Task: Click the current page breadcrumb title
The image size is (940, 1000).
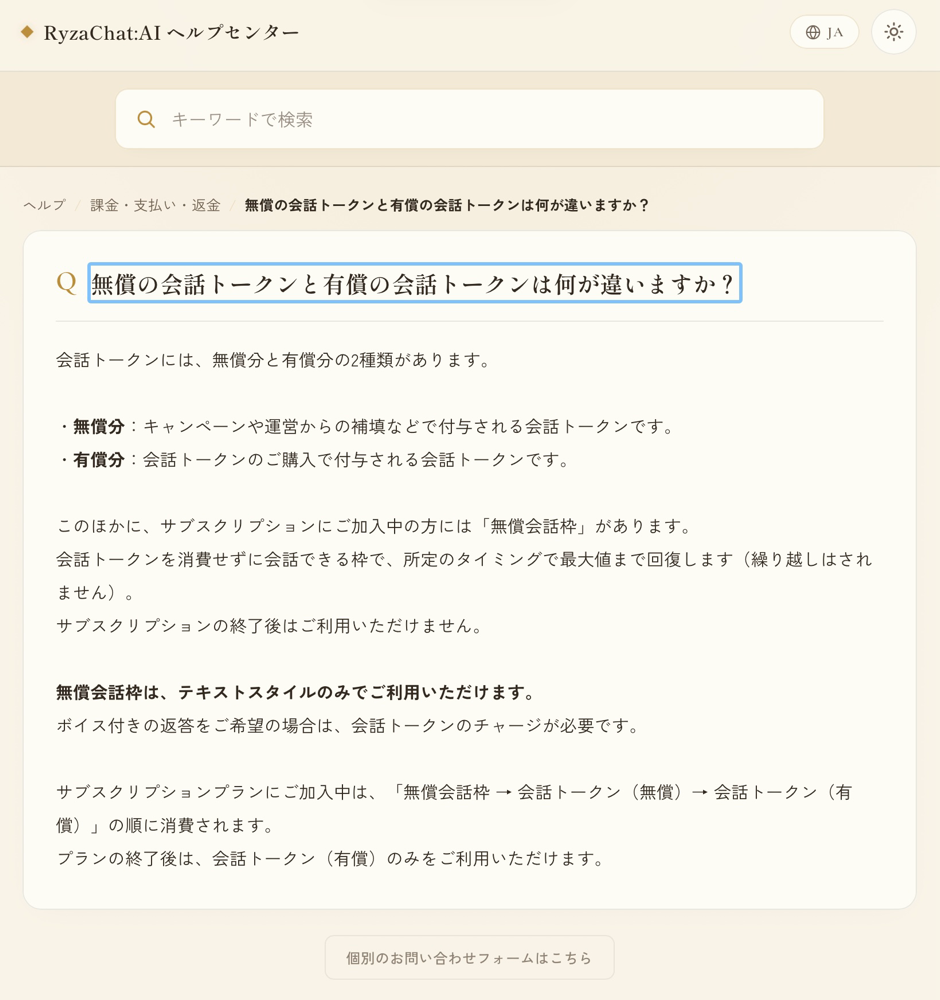Action: [x=446, y=205]
